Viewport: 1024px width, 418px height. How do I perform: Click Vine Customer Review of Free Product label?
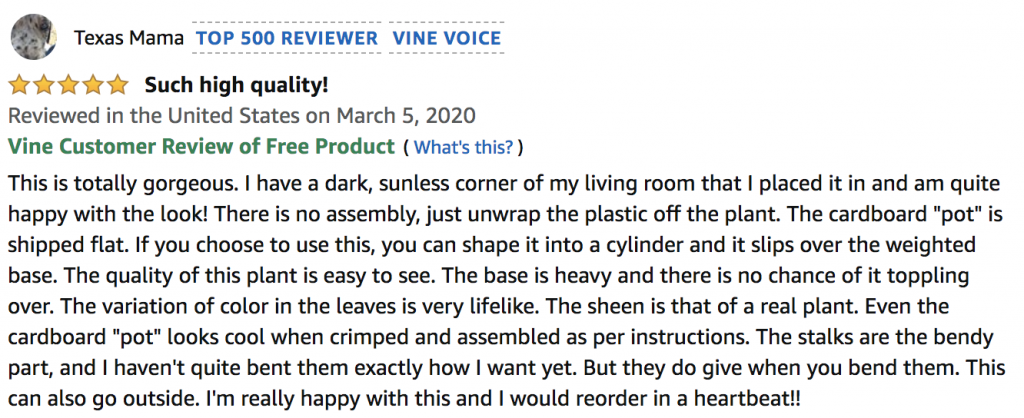(x=201, y=146)
